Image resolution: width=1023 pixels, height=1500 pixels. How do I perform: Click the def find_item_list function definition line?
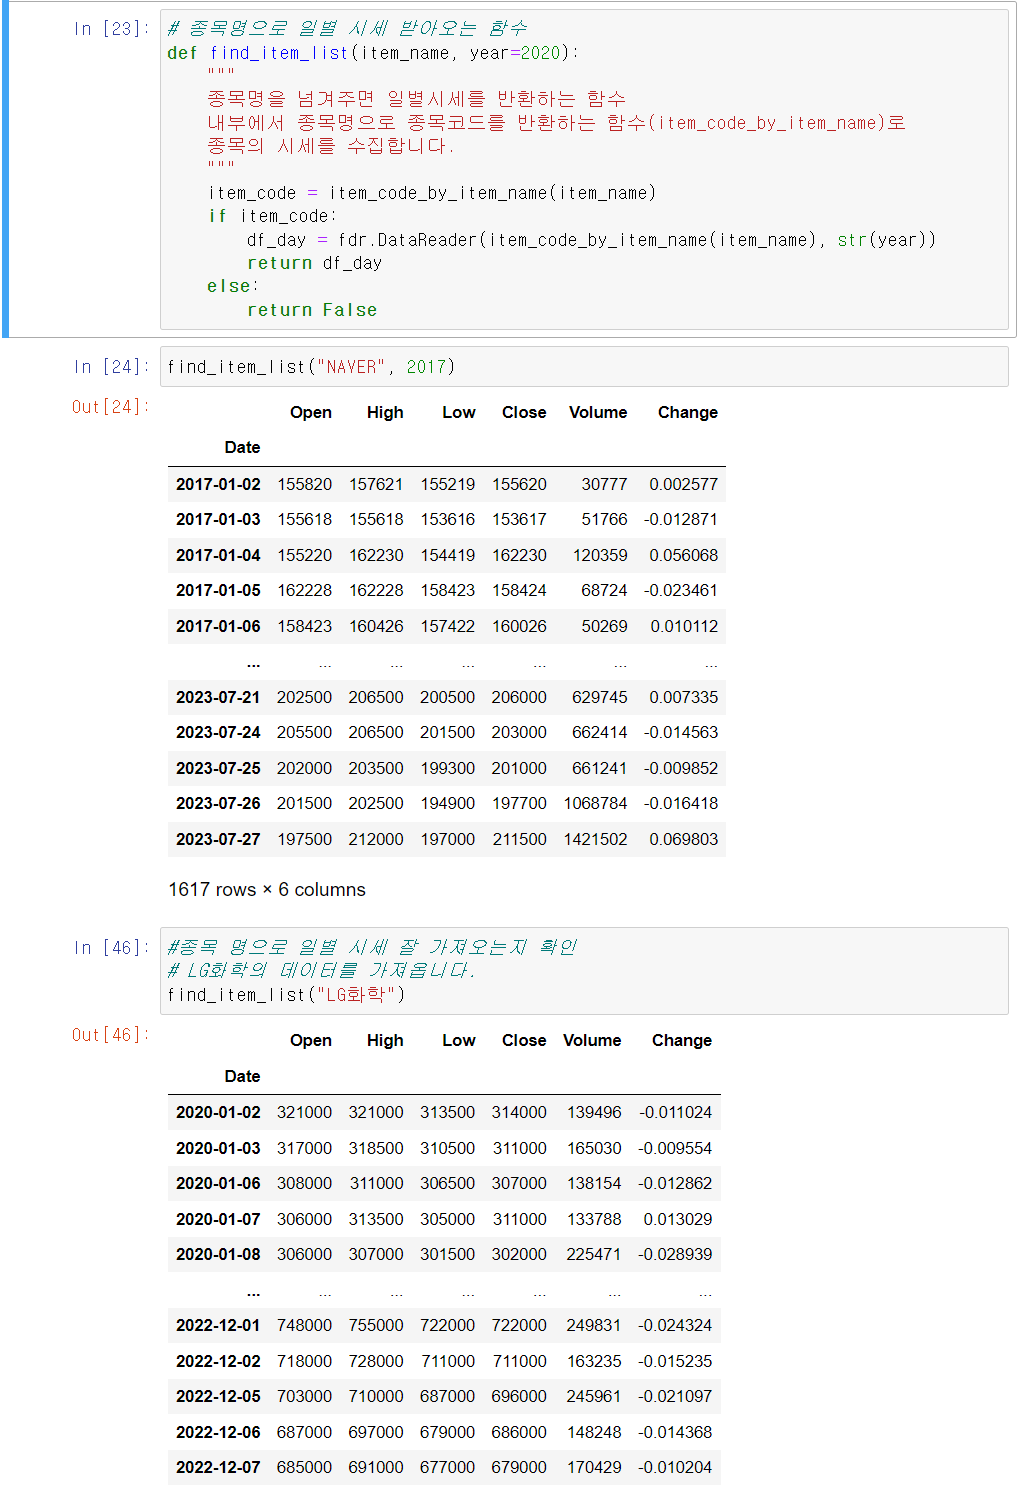point(372,53)
